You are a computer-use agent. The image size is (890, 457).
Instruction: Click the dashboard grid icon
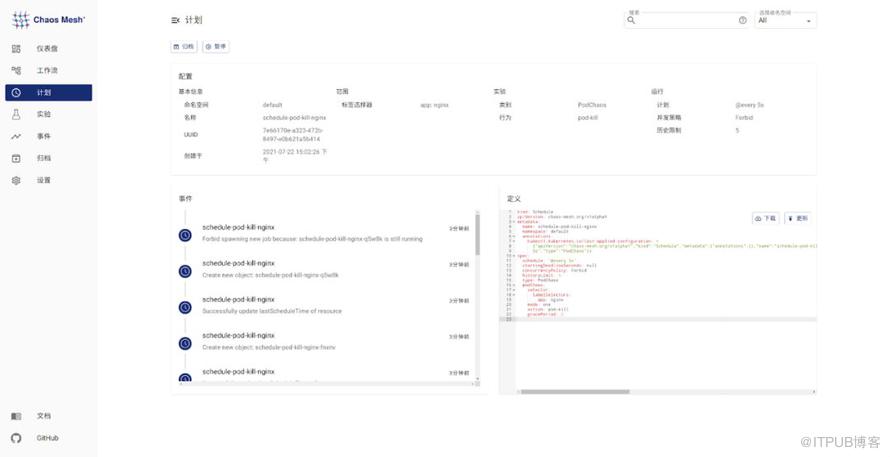[16, 49]
